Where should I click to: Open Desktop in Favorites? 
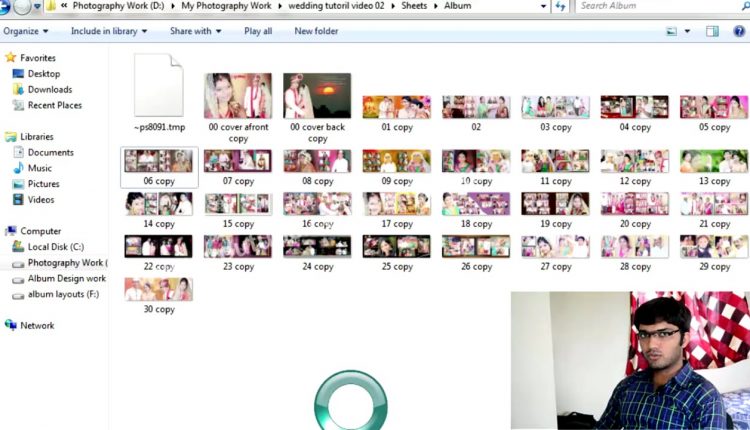(x=44, y=74)
